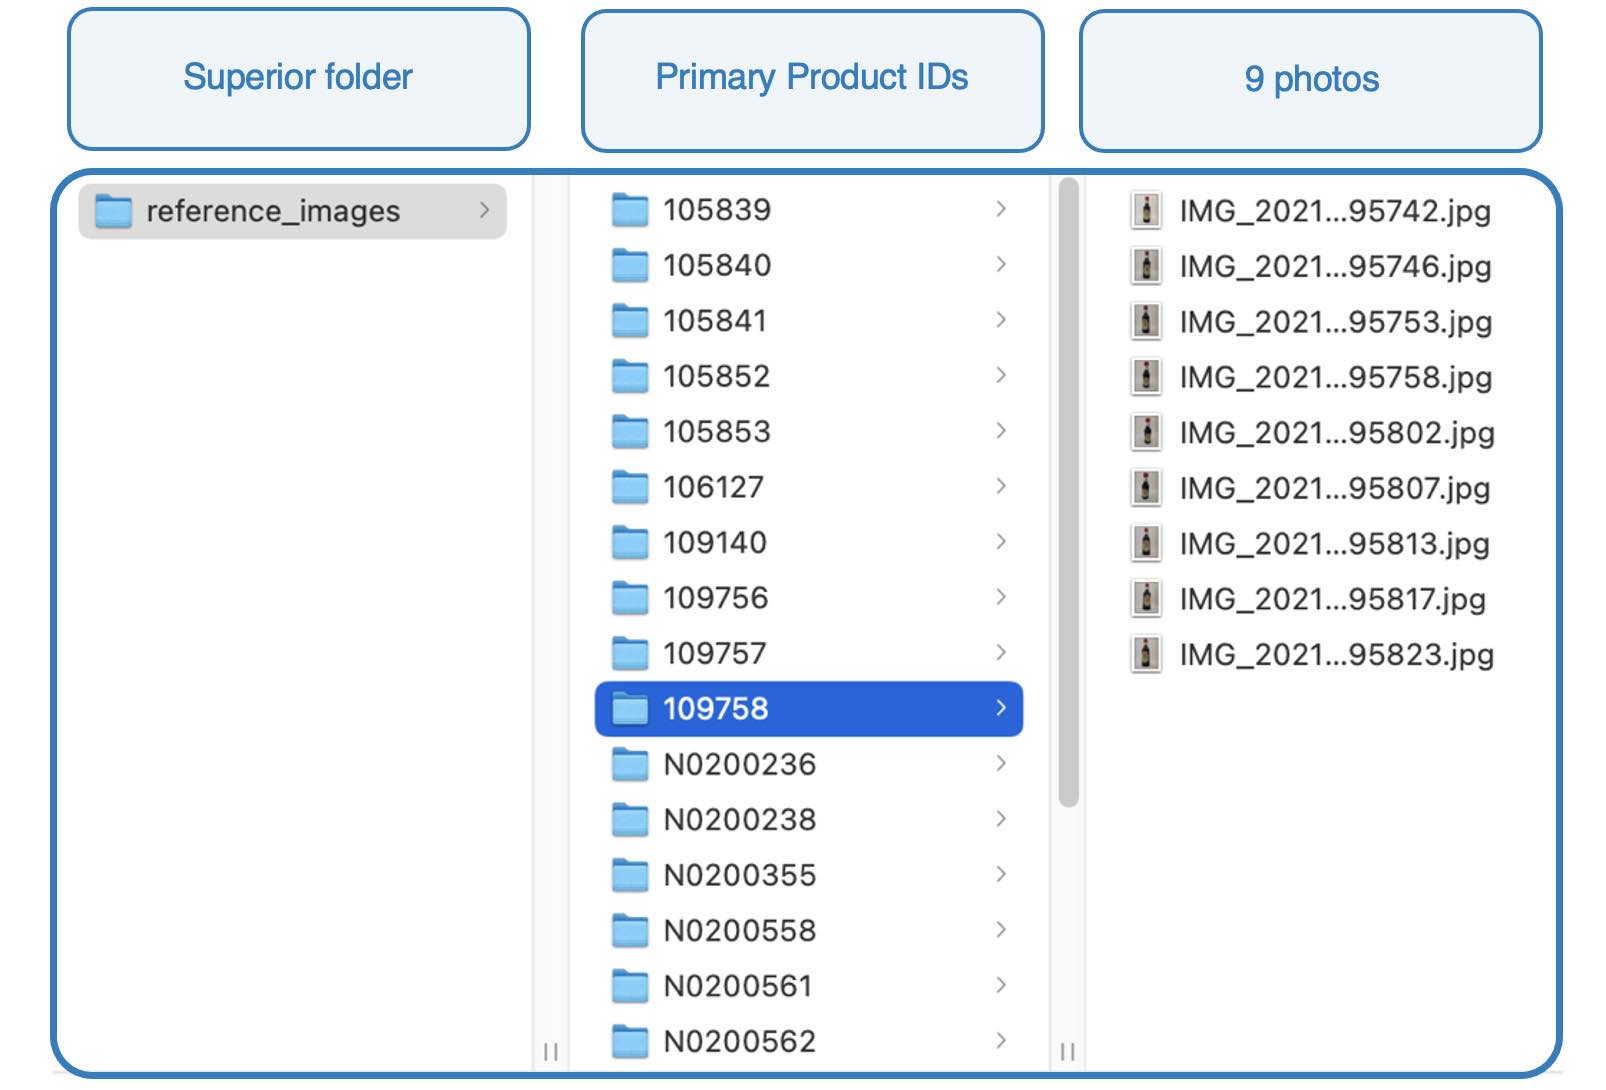Select the bottle thumbnail of IMG_2021...95746.jpg
This screenshot has width=1606, height=1090.
1146,266
